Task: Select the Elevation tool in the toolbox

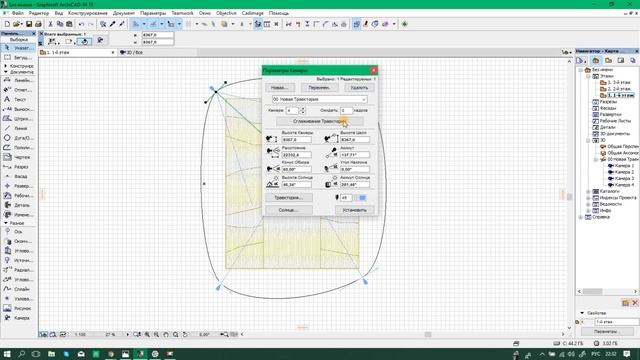Action: (18, 176)
